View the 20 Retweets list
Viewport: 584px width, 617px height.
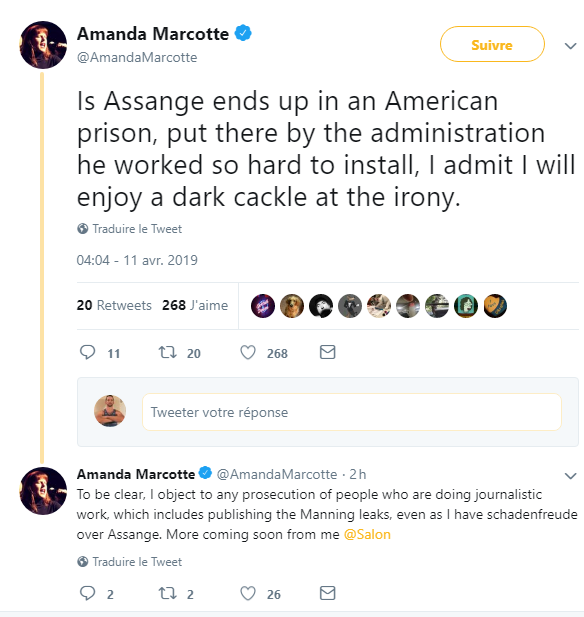pyautogui.click(x=114, y=305)
